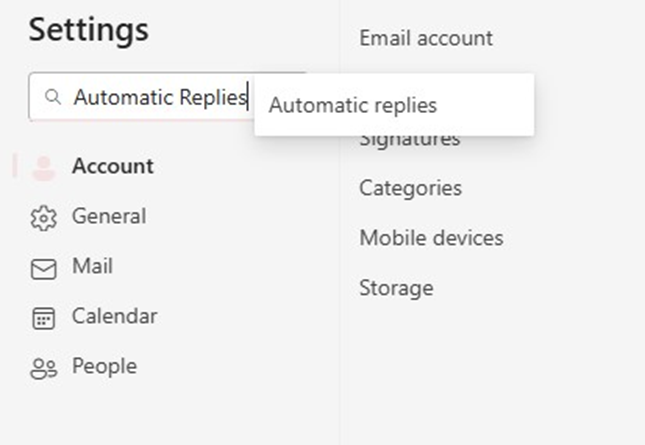The height and width of the screenshot is (445, 645).
Task: Click the Mail envelope icon
Action: (x=44, y=269)
